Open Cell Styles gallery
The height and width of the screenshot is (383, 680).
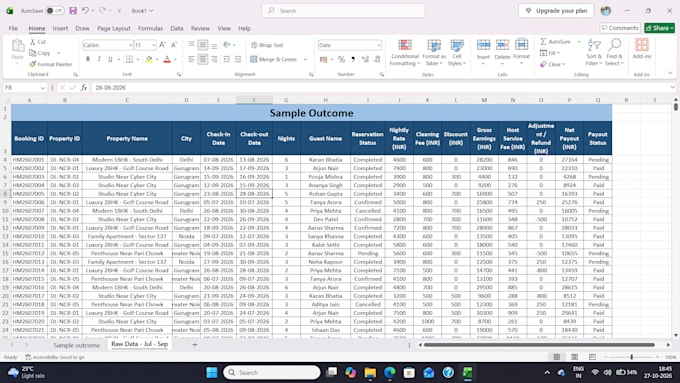click(x=457, y=52)
